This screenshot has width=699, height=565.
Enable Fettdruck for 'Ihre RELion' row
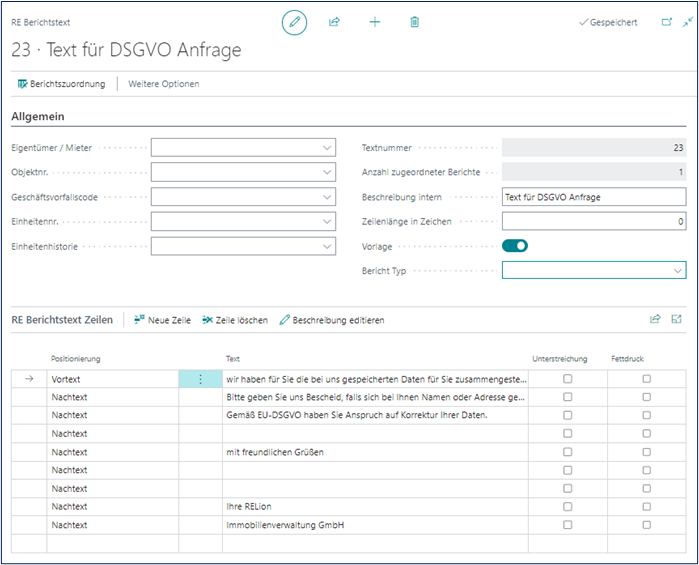tap(646, 506)
